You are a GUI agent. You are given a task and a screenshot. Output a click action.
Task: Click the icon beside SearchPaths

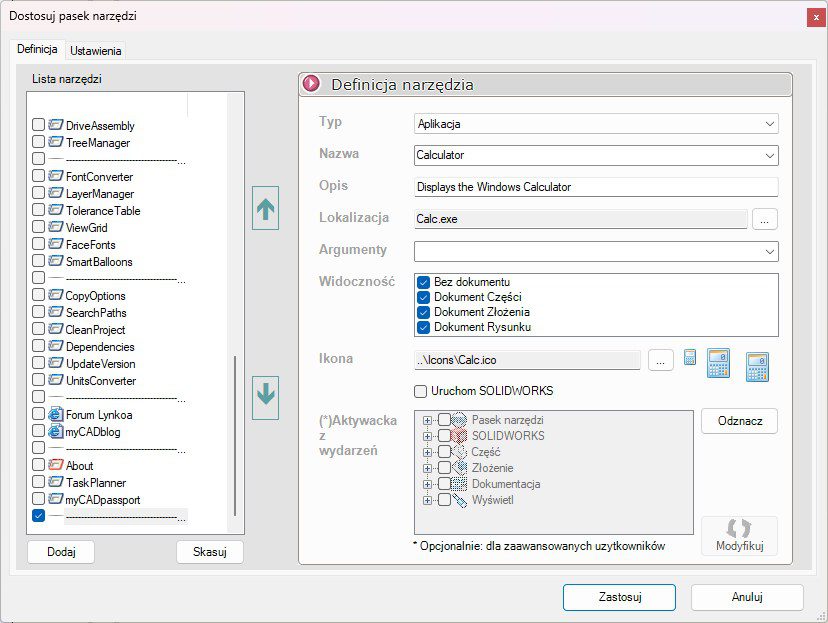(x=55, y=312)
